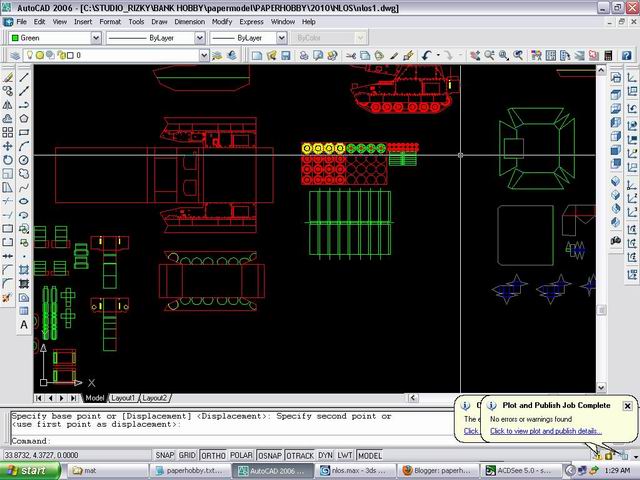Open the Express menu
Screen dimensions: 640x480
tap(251, 22)
